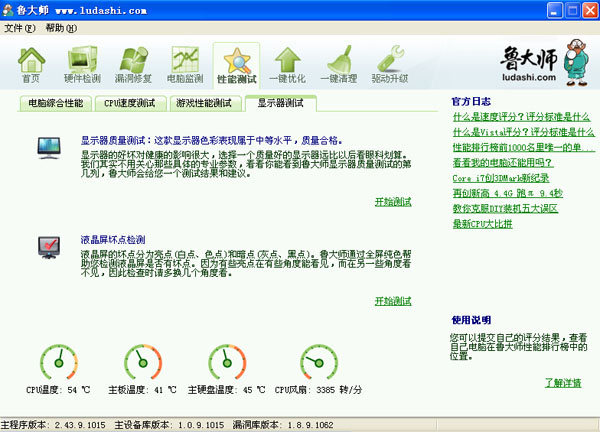Image resolution: width=600 pixels, height=432 pixels.
Task: Click the 了解详情 link
Action: pos(563,383)
